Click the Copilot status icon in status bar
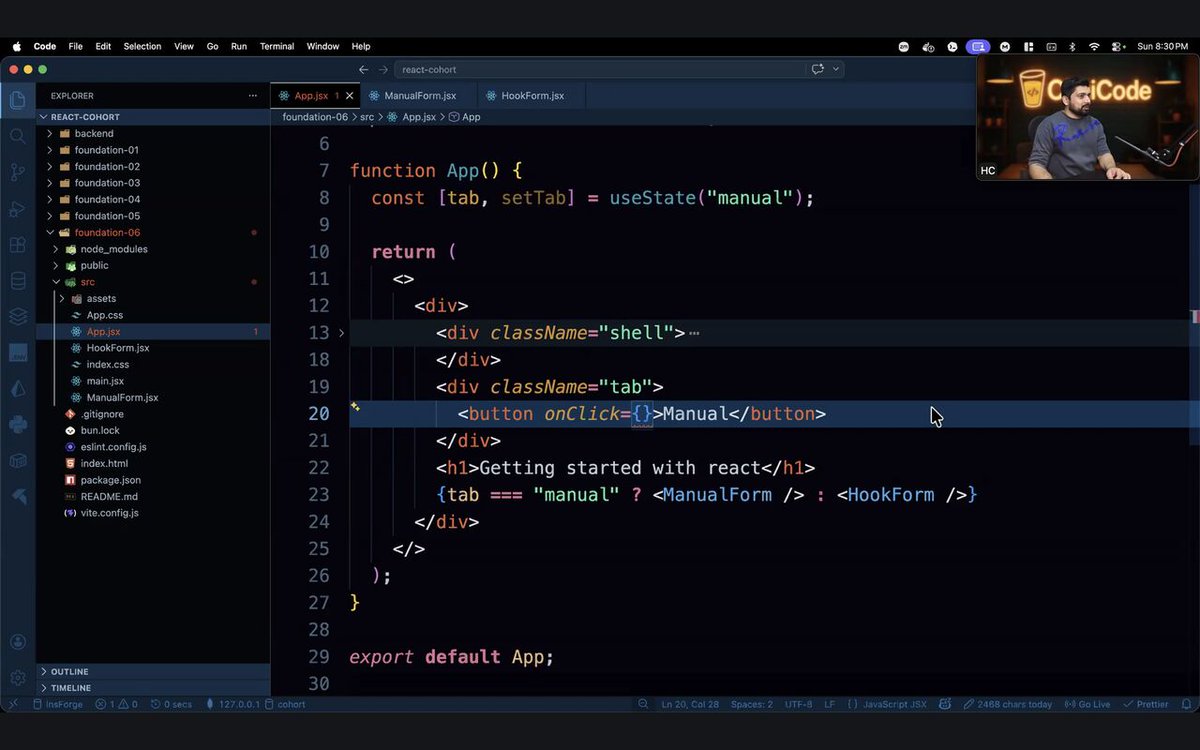 tap(945, 704)
